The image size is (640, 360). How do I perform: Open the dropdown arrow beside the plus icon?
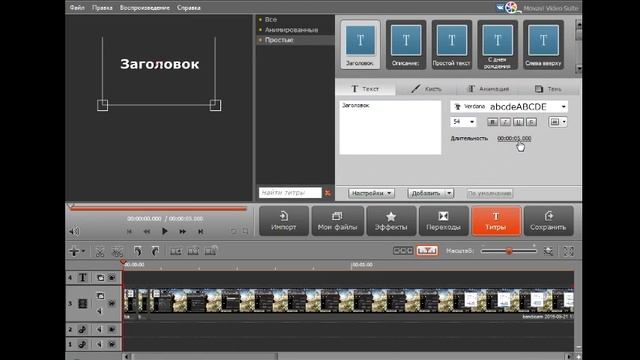83,251
